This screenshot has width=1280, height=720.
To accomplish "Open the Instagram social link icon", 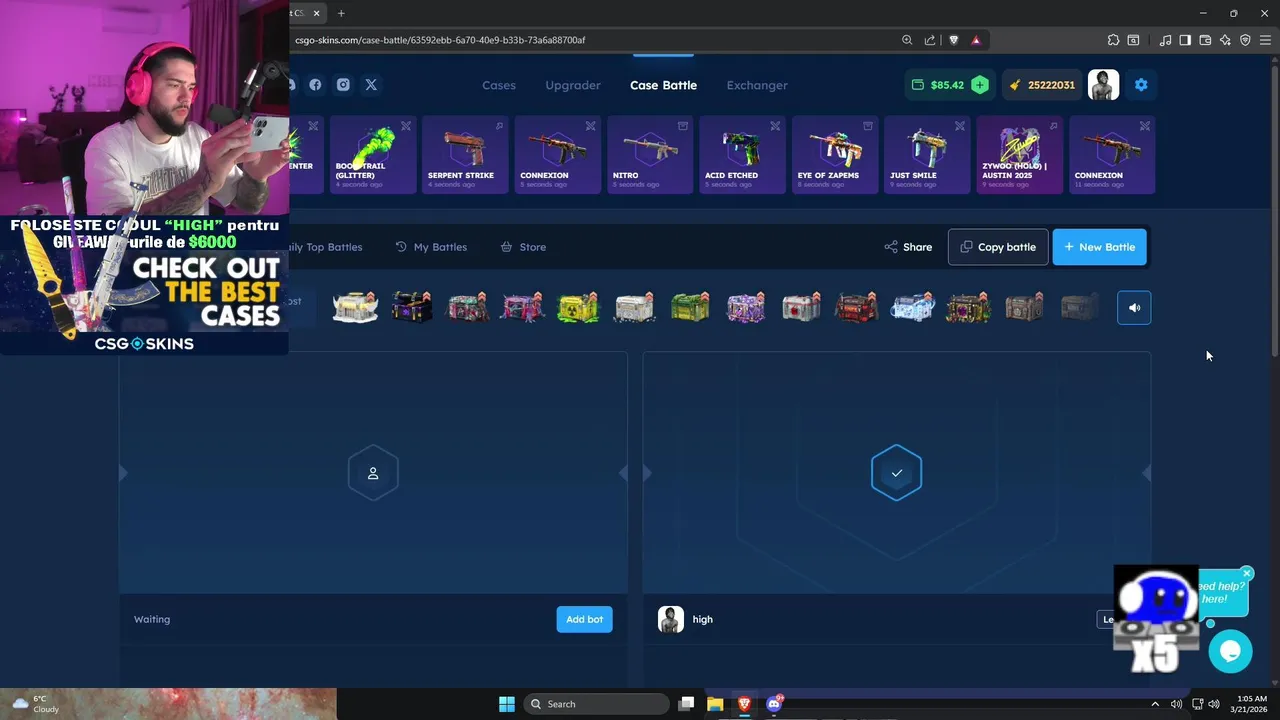I will pyautogui.click(x=343, y=85).
